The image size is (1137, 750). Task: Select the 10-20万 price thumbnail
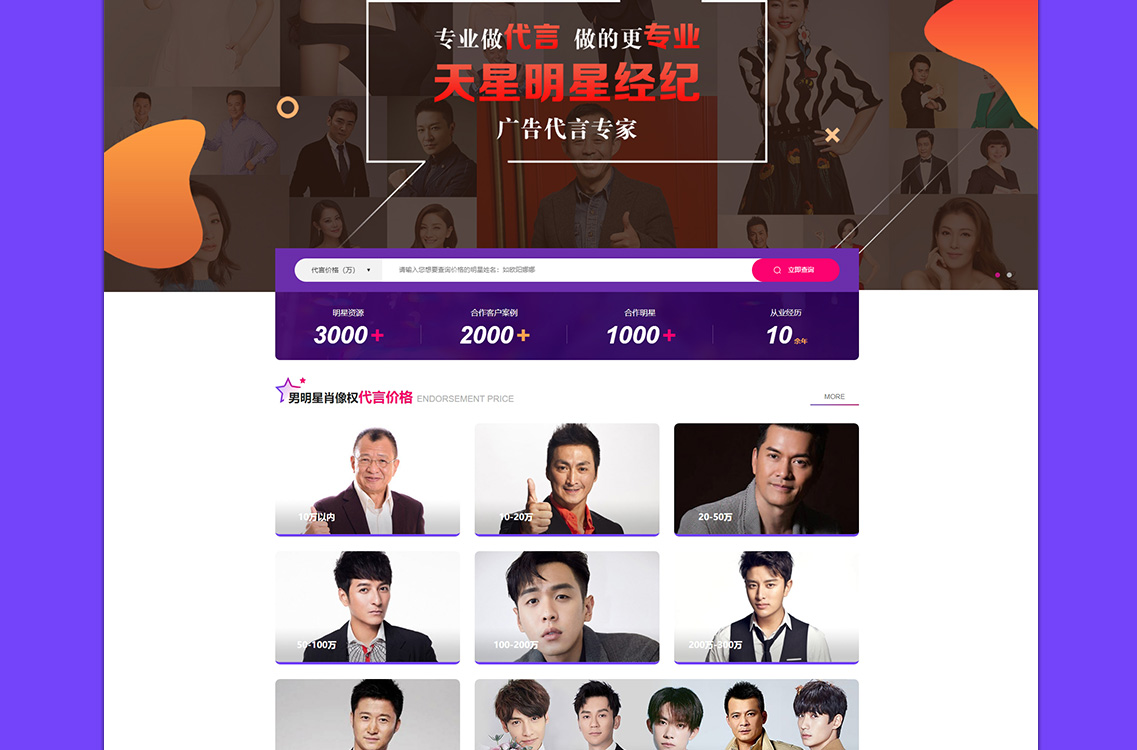tap(567, 479)
